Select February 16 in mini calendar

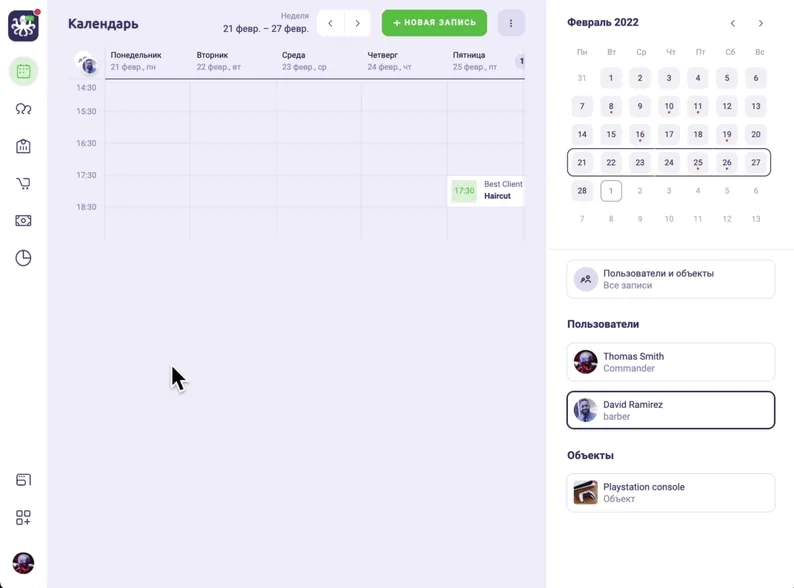(640, 134)
